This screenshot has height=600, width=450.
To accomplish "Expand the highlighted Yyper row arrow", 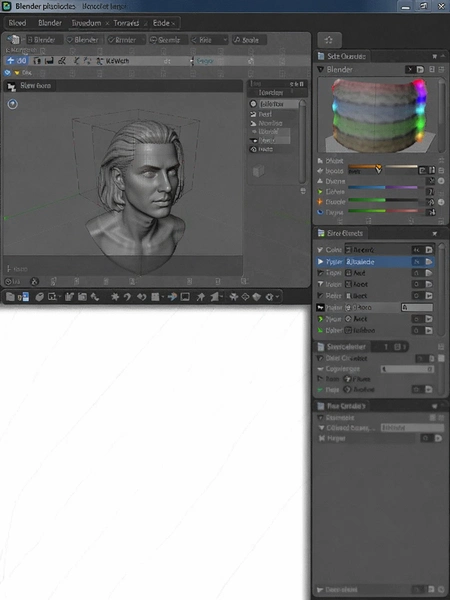I will click(320, 262).
